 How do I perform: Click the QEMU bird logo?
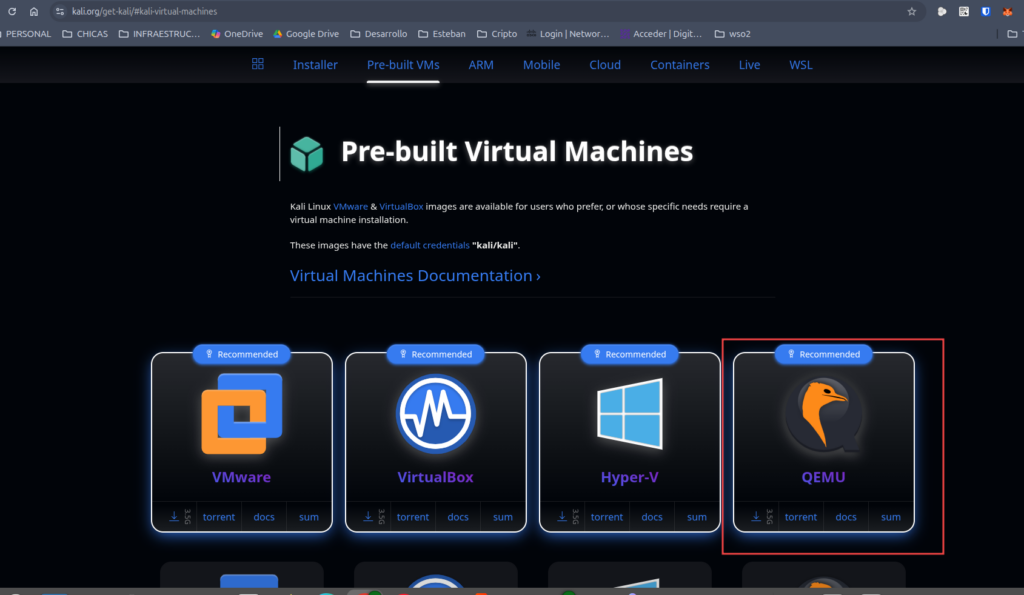pos(823,412)
